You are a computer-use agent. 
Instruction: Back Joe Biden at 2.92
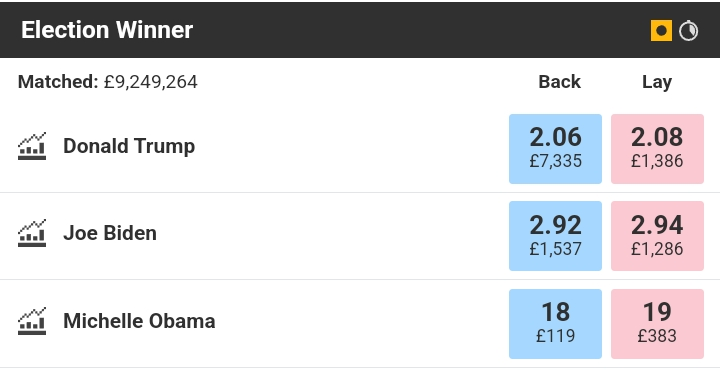(555, 236)
